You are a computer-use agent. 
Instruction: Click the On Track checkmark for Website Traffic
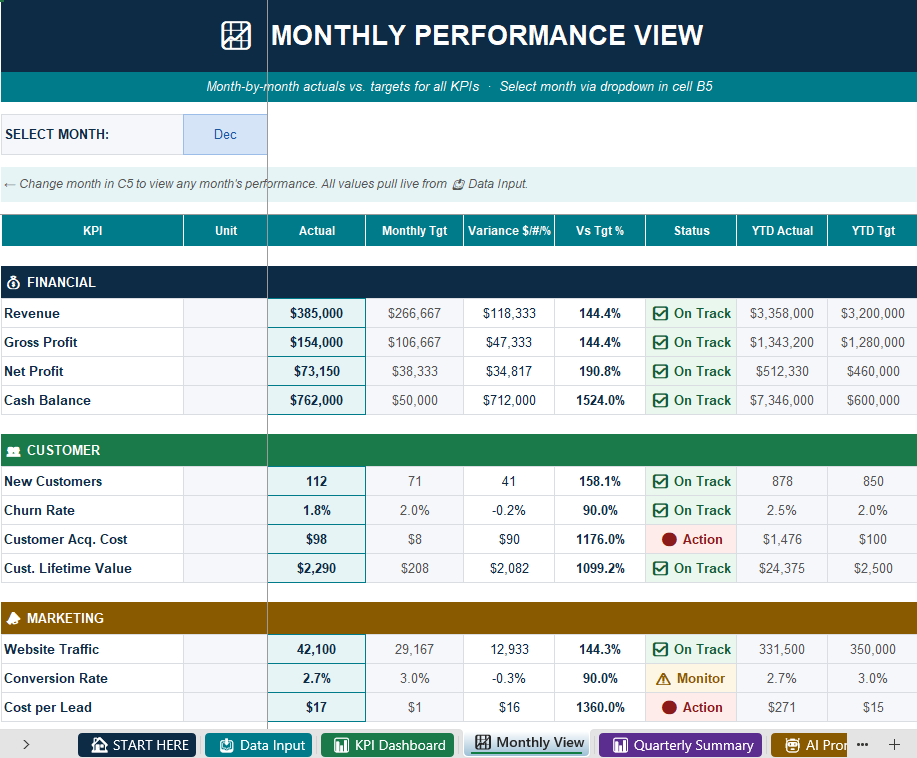click(x=660, y=649)
